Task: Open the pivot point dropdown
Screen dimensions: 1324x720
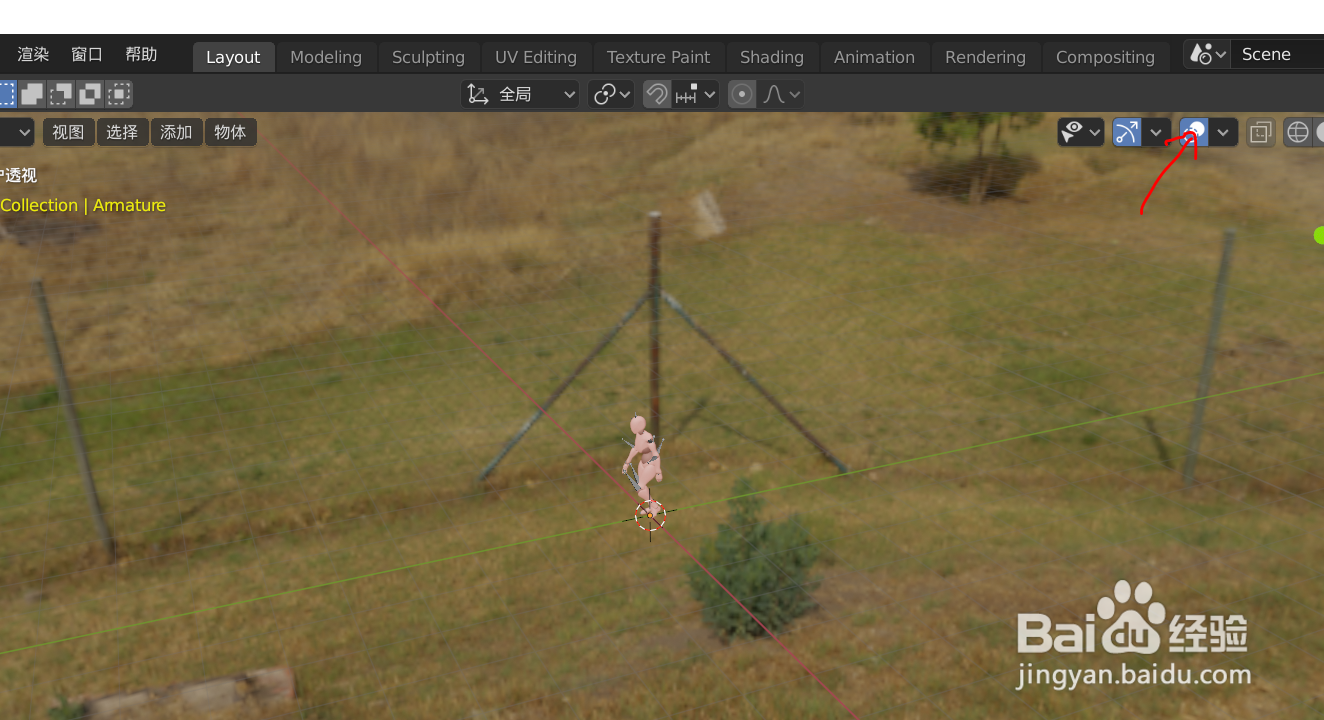Action: 611,94
